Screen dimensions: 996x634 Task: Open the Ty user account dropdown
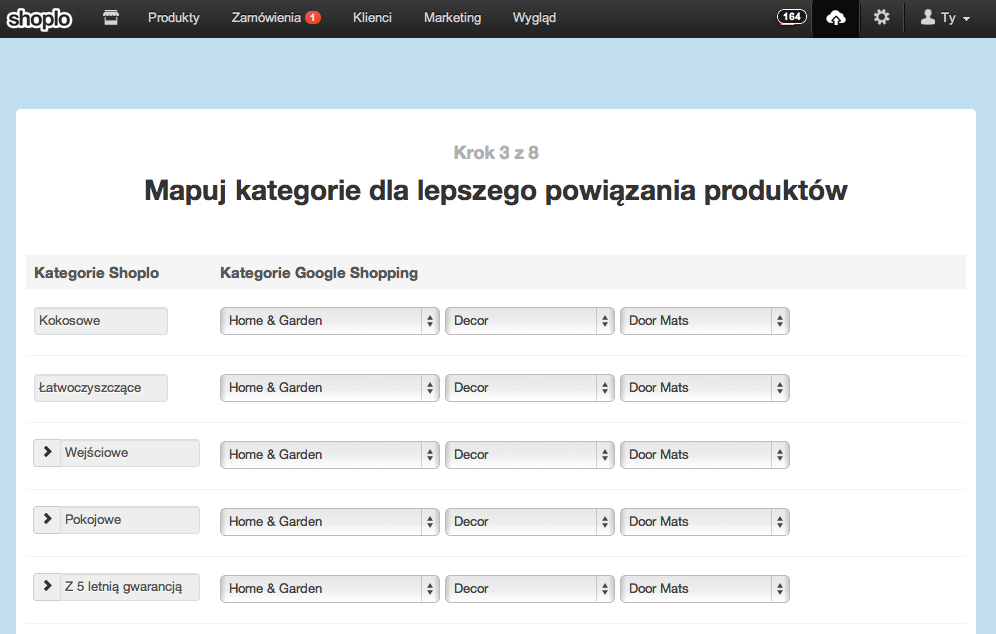pyautogui.click(x=946, y=18)
